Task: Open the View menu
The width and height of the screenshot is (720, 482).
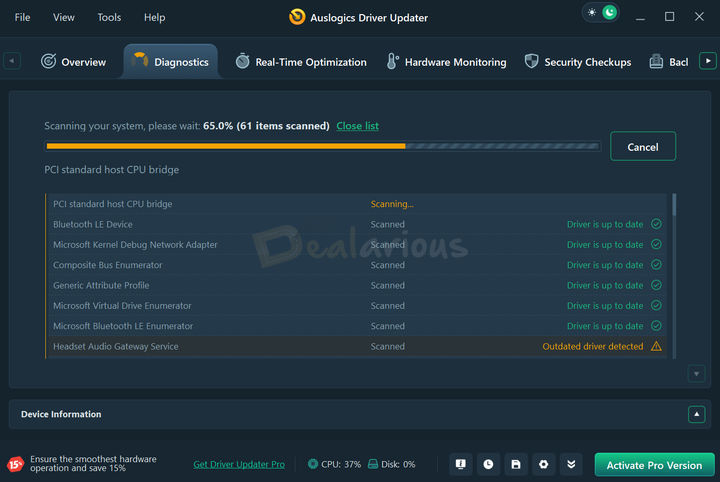Action: point(63,17)
